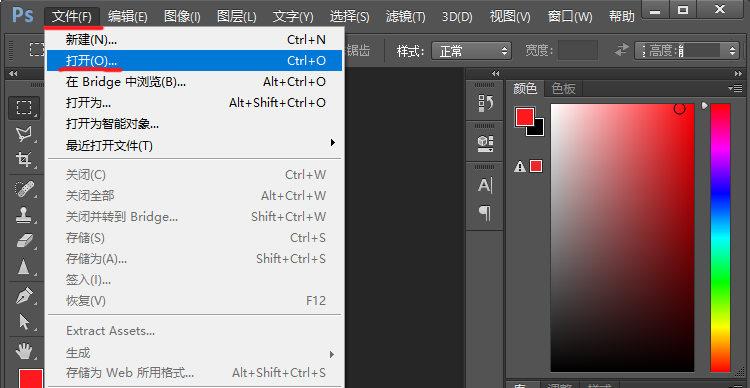The width and height of the screenshot is (750, 388).
Task: Switch to the 颜色 panel tab
Action: 525,89
